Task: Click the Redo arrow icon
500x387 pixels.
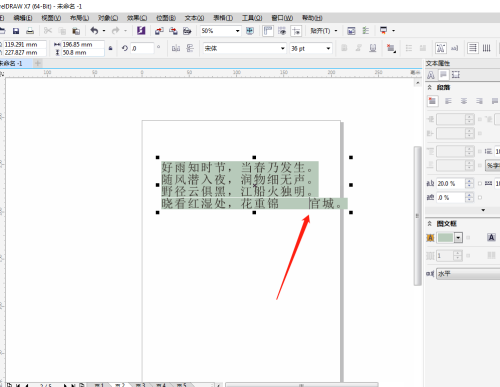Action: (116, 31)
